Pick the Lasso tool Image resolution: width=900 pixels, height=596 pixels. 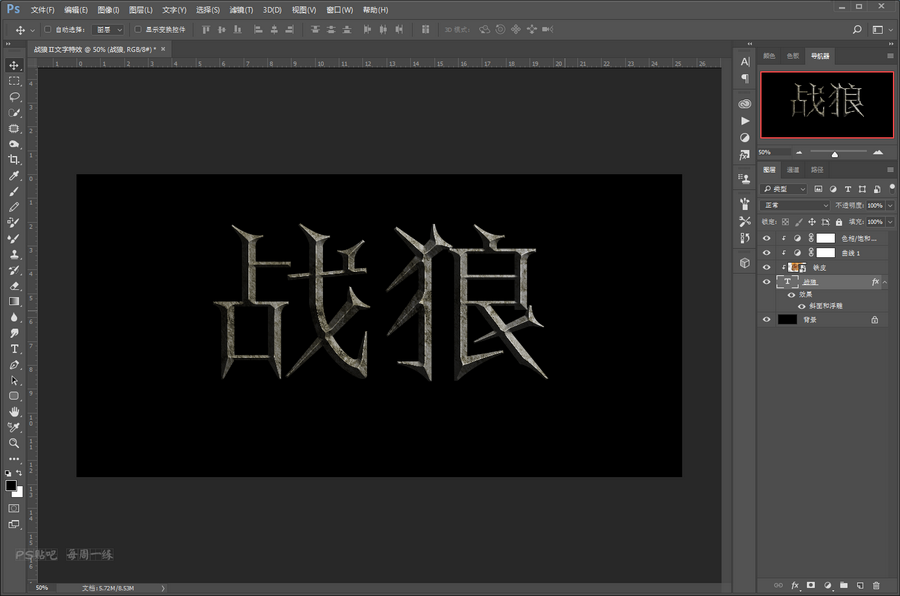click(14, 97)
